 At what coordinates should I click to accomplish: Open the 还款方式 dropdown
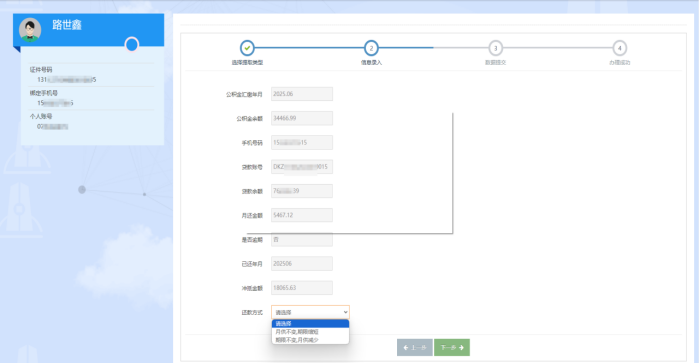[x=310, y=312]
